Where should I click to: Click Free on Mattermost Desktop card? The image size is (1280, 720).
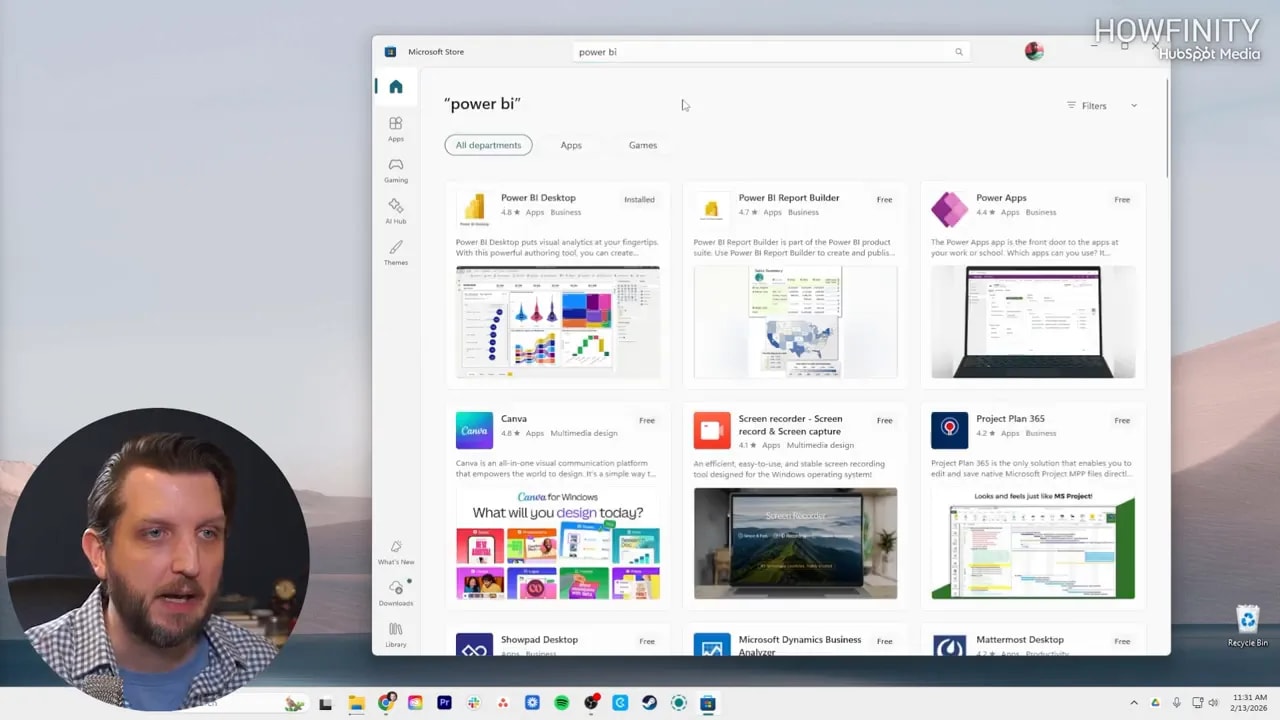[x=1122, y=642]
